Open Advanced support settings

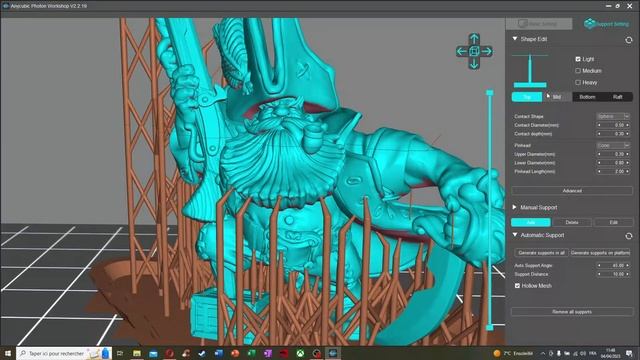coord(572,191)
